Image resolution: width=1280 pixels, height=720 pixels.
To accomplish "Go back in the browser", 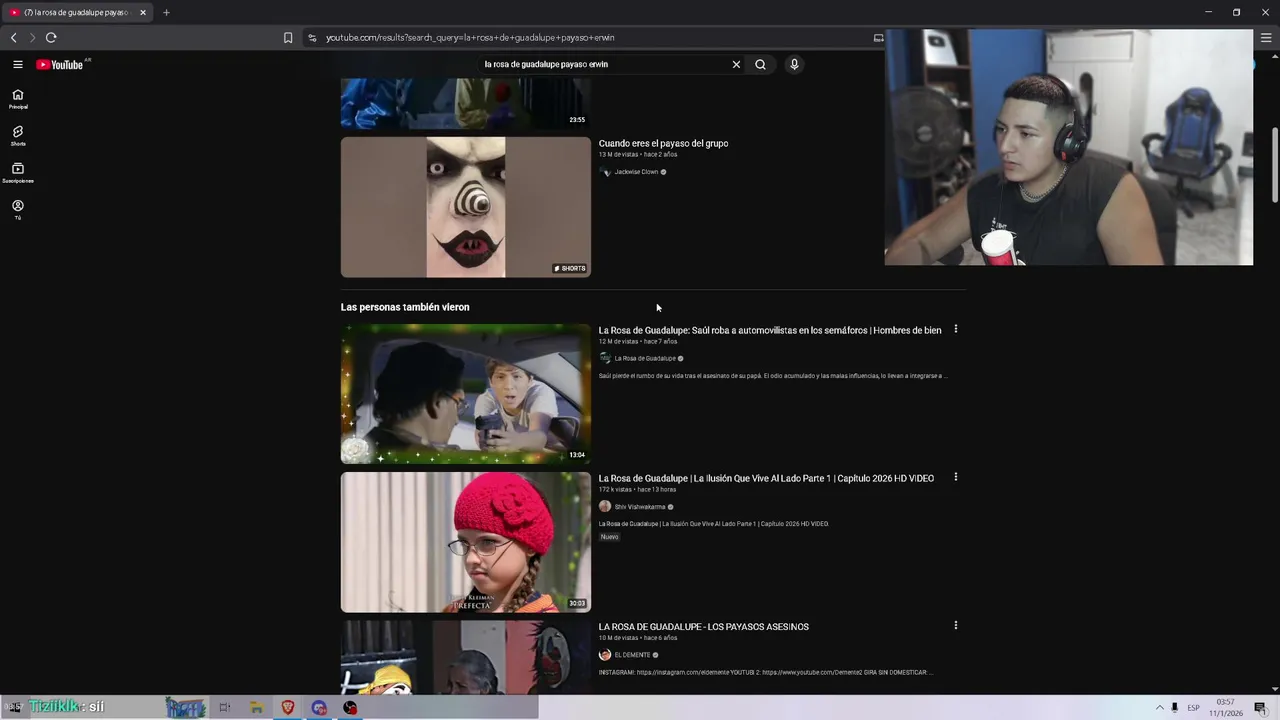I will tap(13, 37).
